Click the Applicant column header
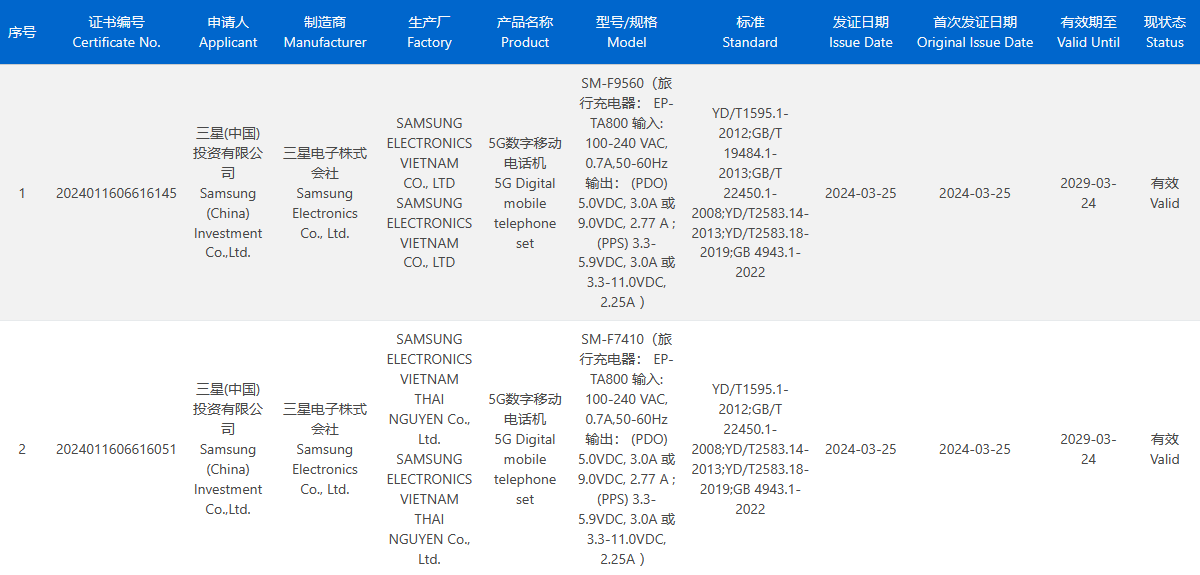 [x=228, y=32]
